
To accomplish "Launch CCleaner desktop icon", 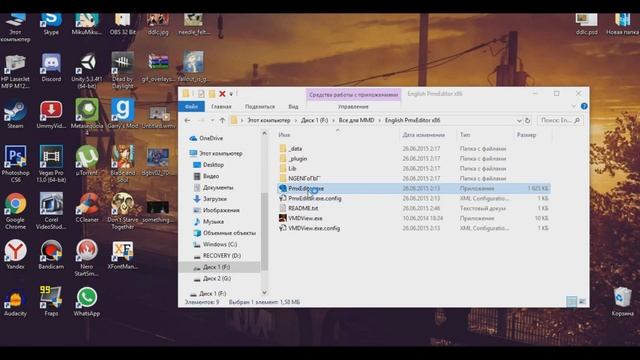I will (87, 207).
